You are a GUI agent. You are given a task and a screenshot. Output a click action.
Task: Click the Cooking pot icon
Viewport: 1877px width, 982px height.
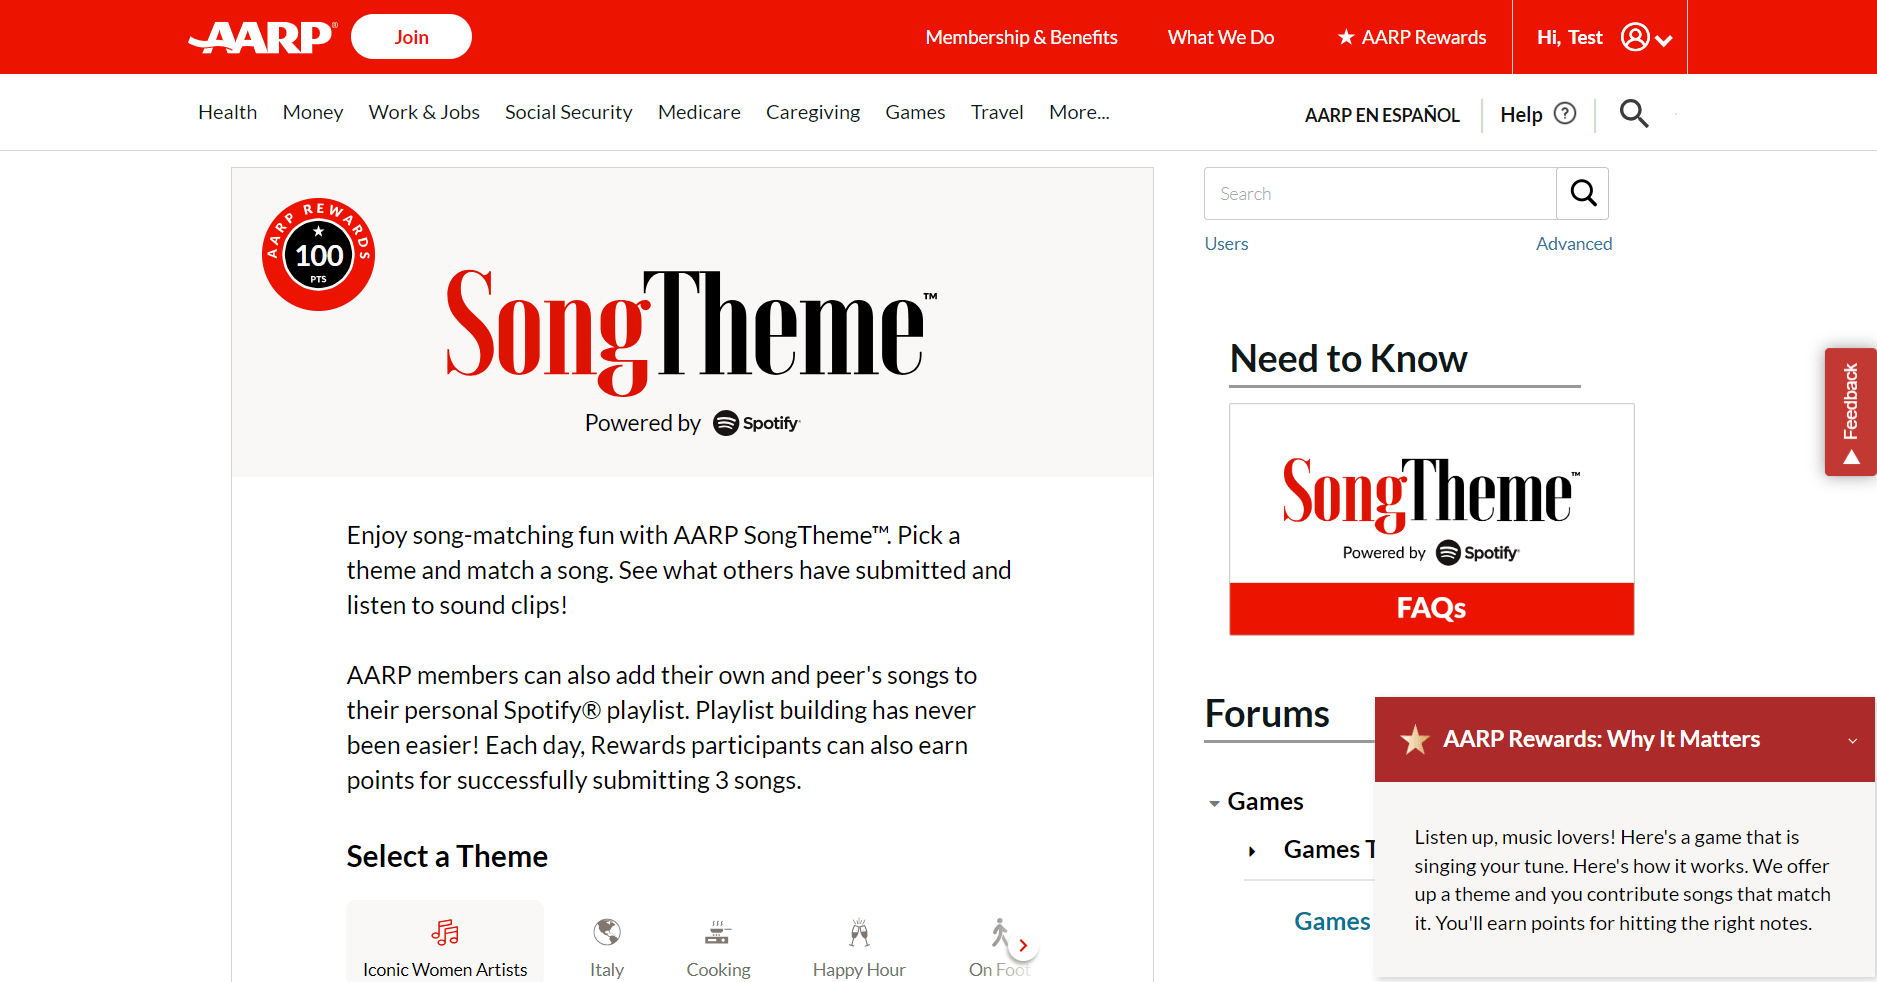point(718,933)
